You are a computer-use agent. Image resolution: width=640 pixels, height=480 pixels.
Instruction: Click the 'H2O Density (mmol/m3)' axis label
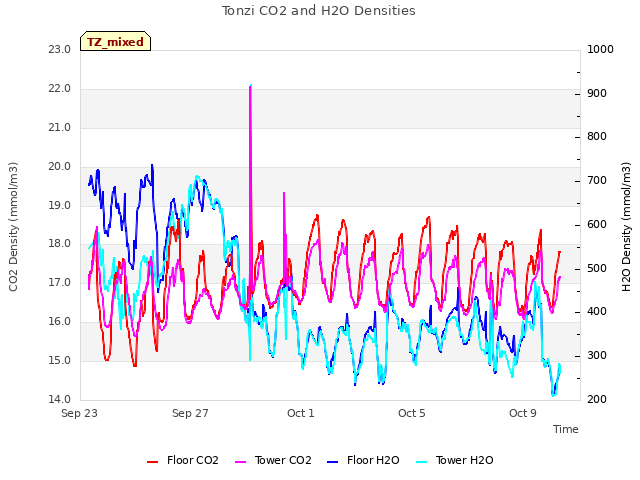(x=626, y=227)
